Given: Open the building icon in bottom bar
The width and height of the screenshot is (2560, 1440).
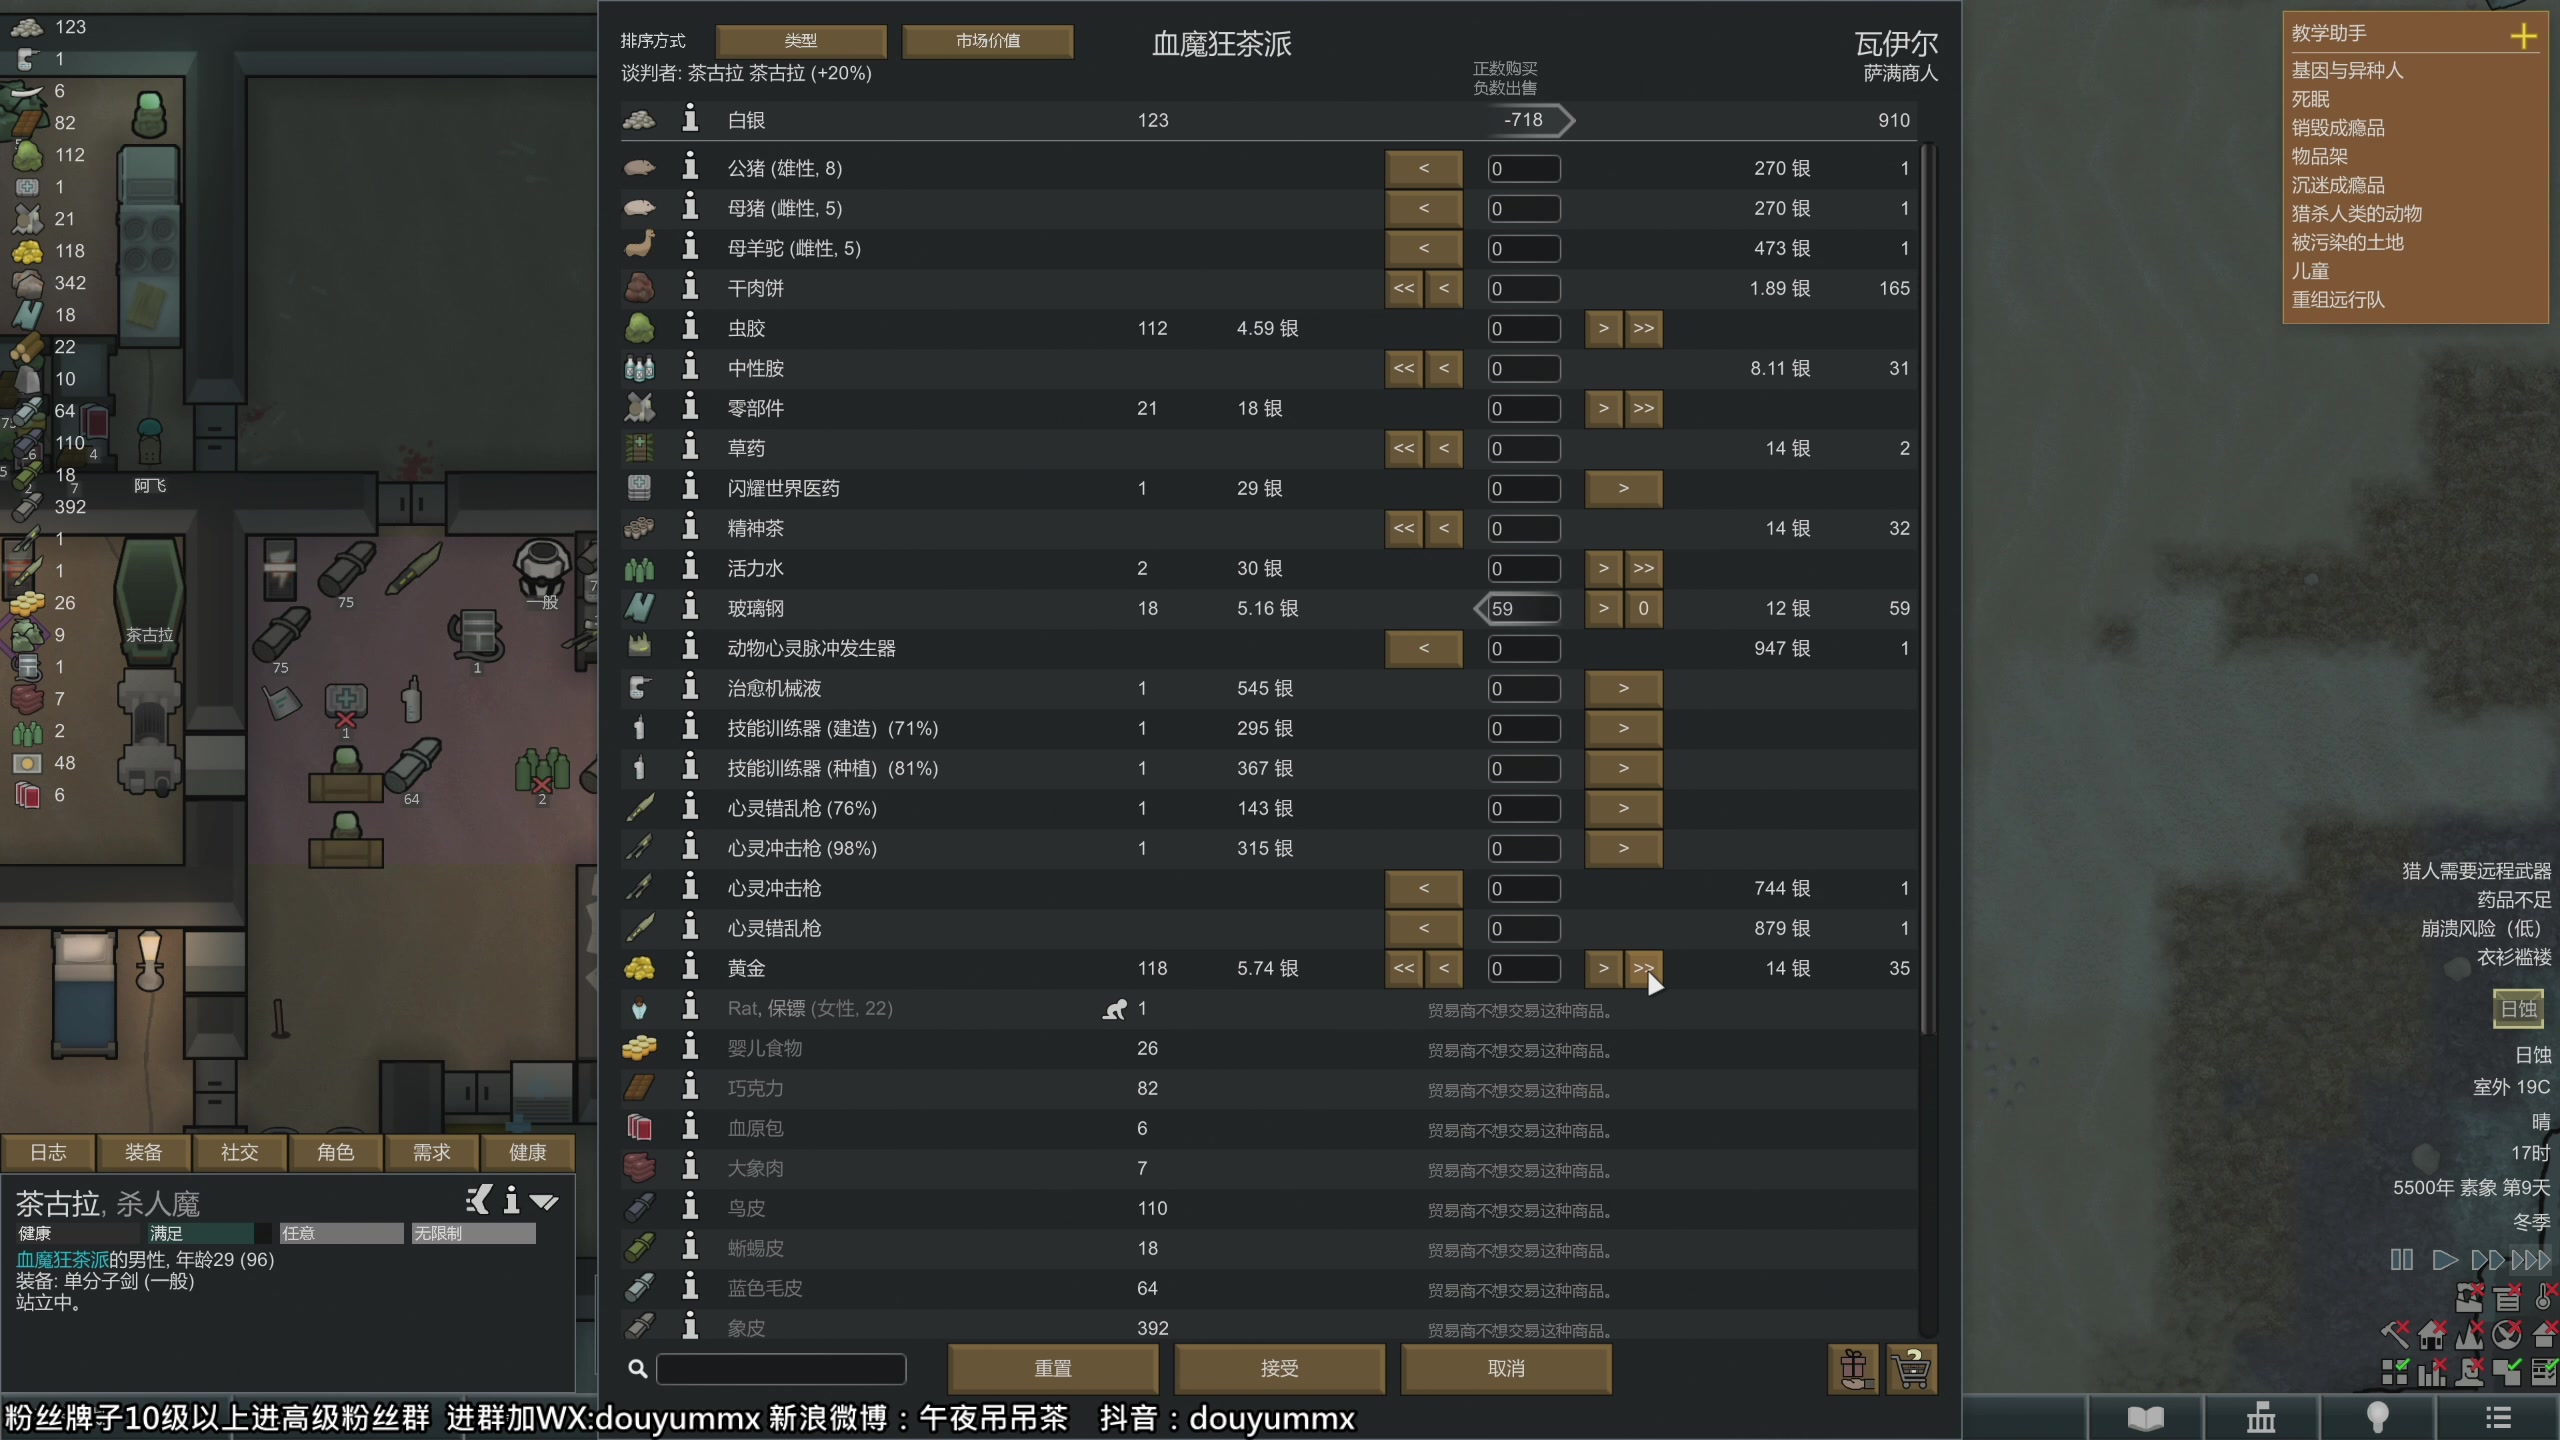Looking at the screenshot, I should point(2261,1418).
